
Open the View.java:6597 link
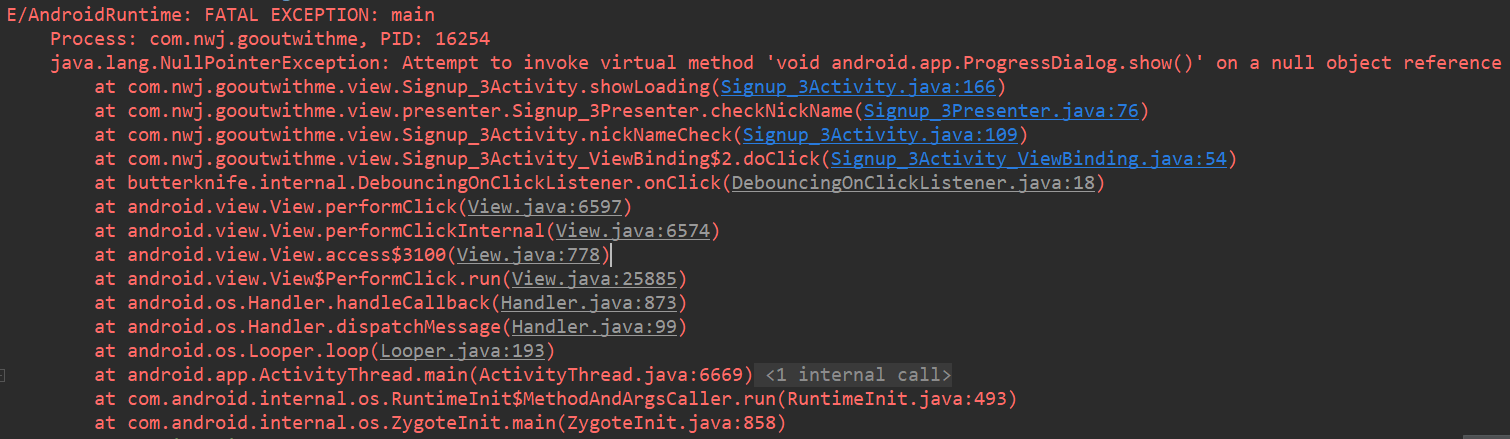[545, 207]
